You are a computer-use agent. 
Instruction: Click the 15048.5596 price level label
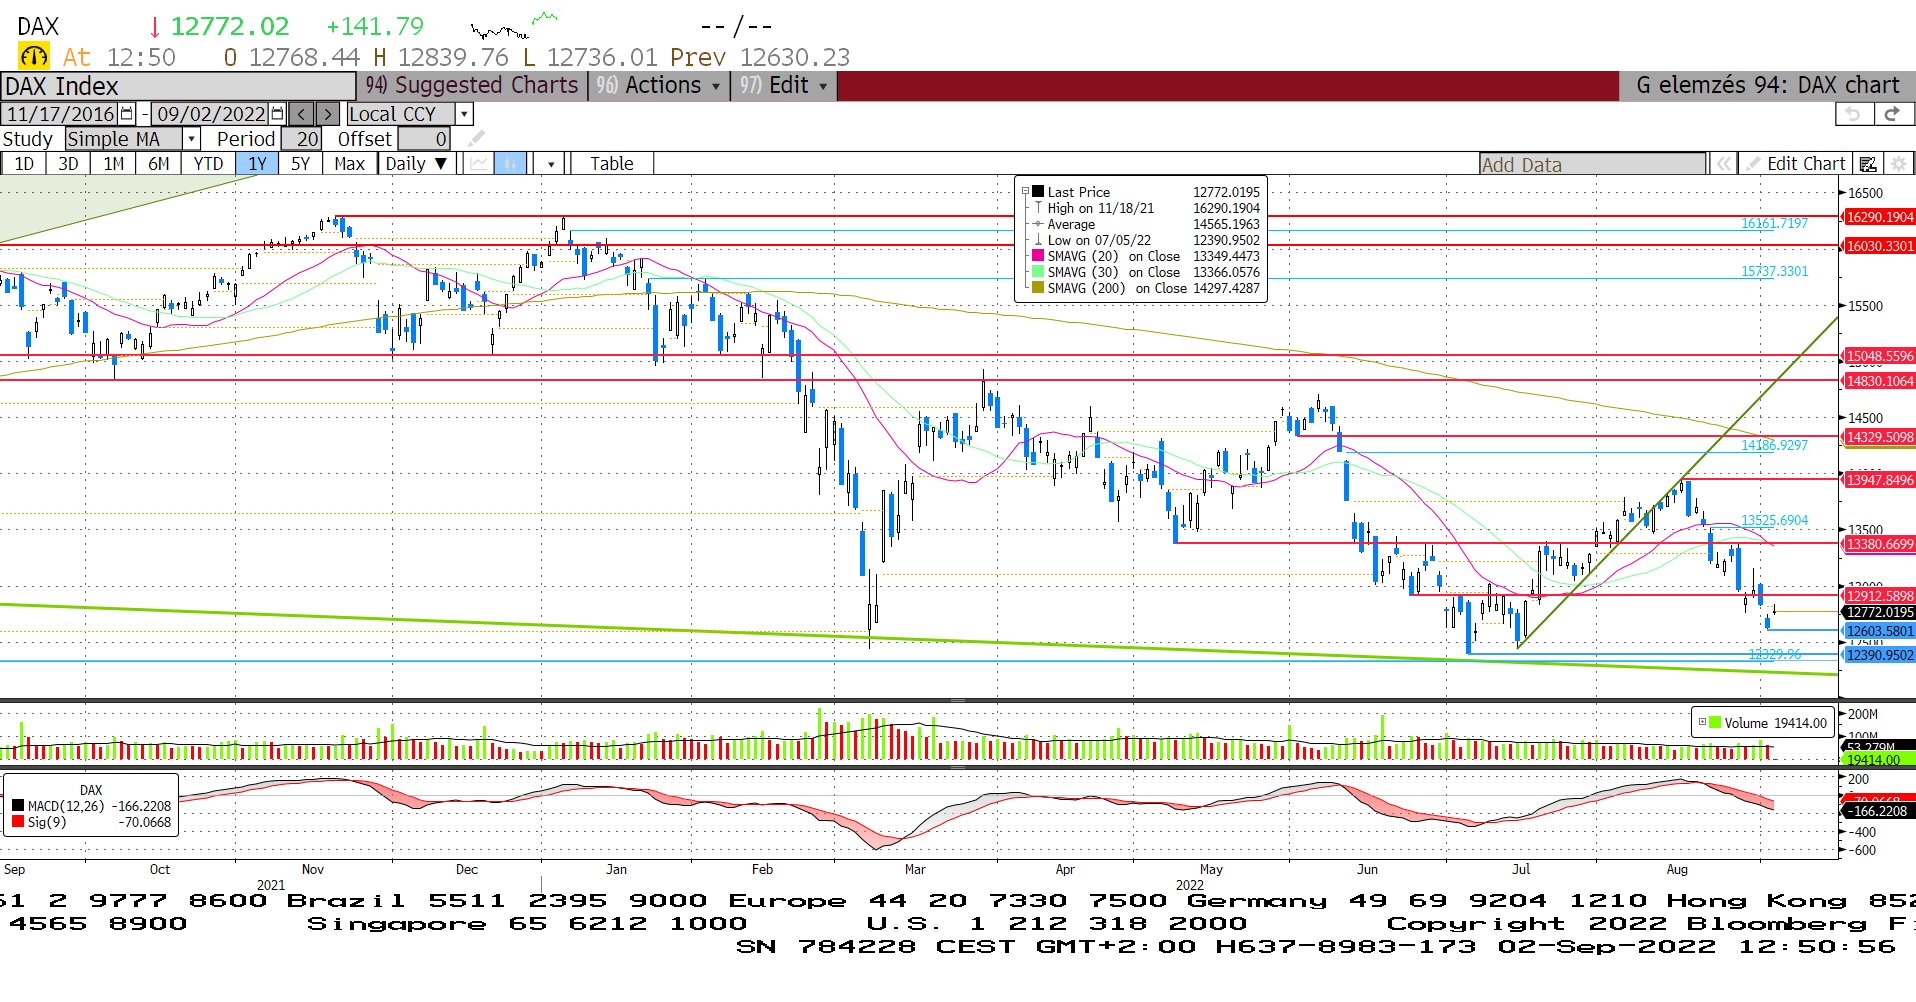[x=1879, y=356]
